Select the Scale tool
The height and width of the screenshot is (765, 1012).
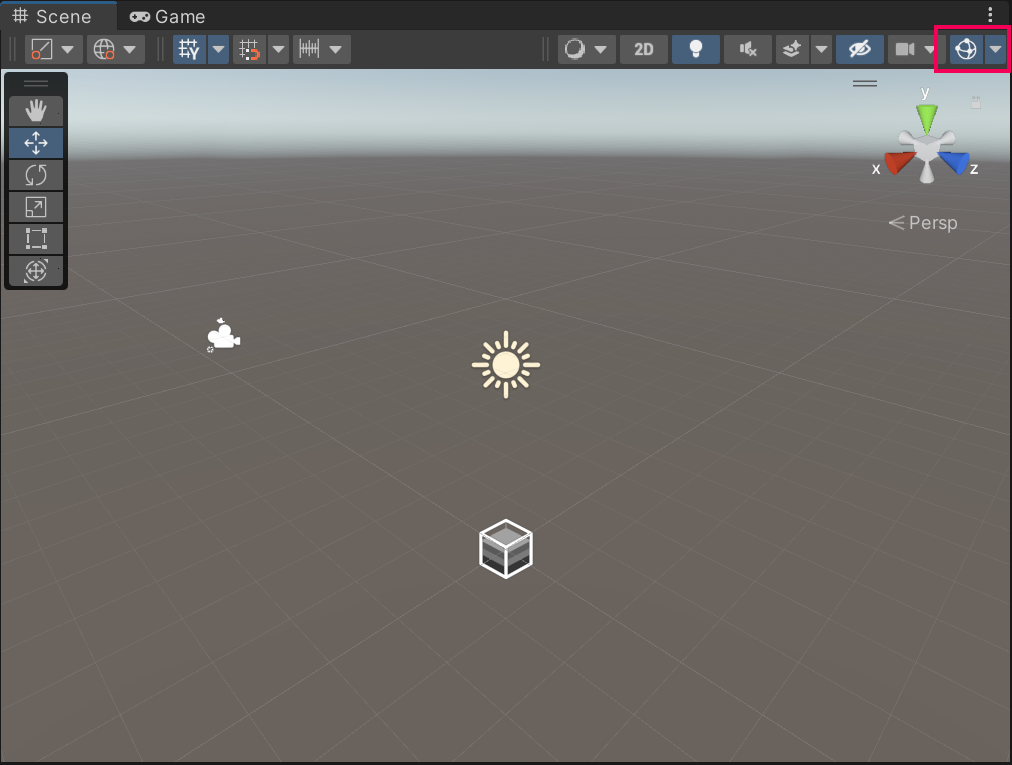36,207
